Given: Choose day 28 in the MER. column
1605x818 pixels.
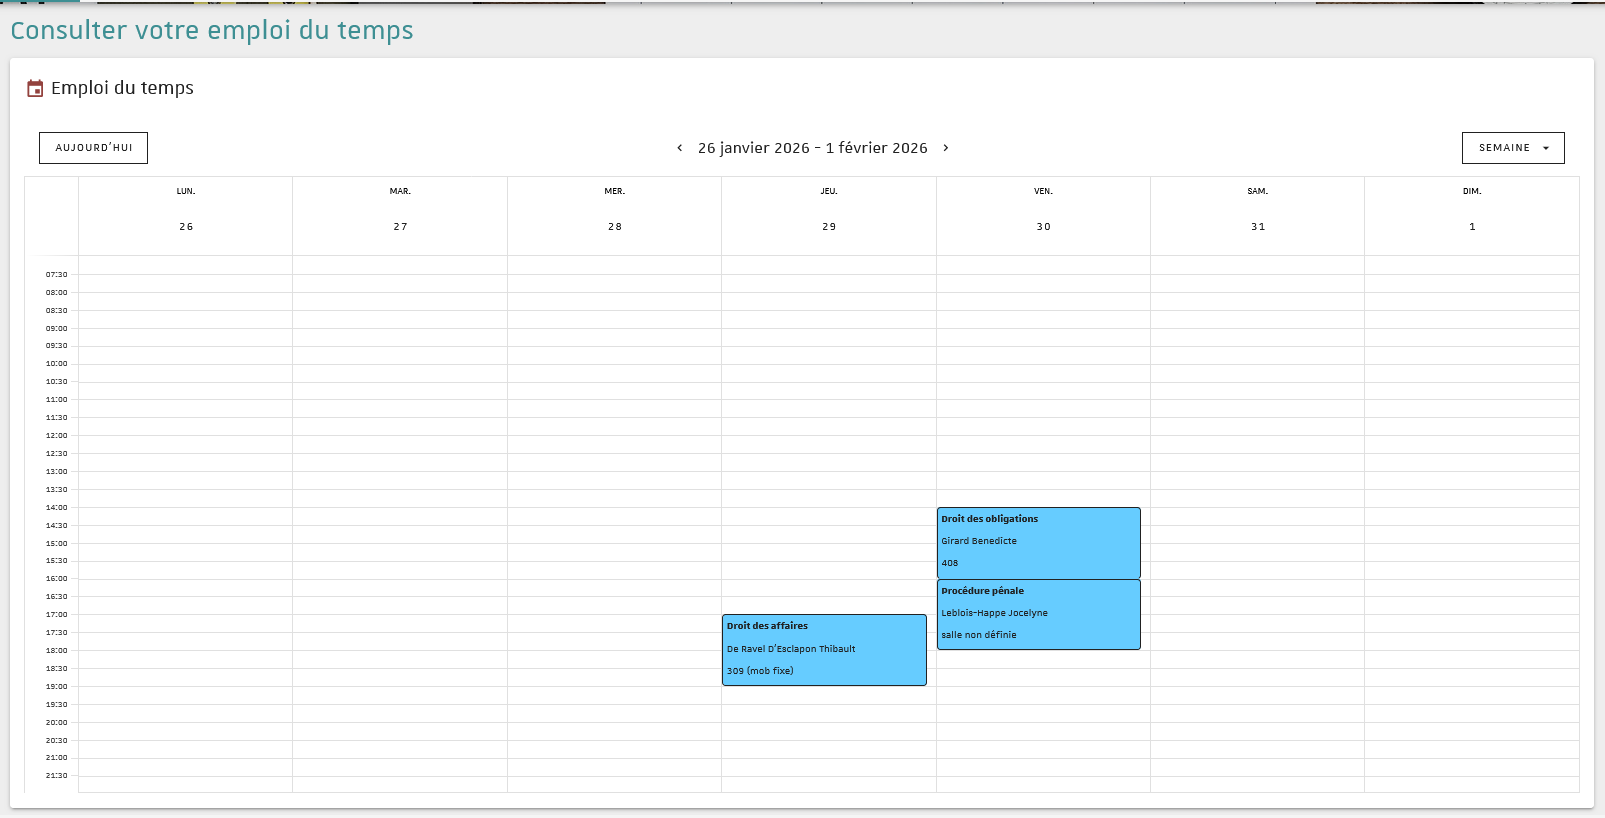Looking at the screenshot, I should point(615,227).
